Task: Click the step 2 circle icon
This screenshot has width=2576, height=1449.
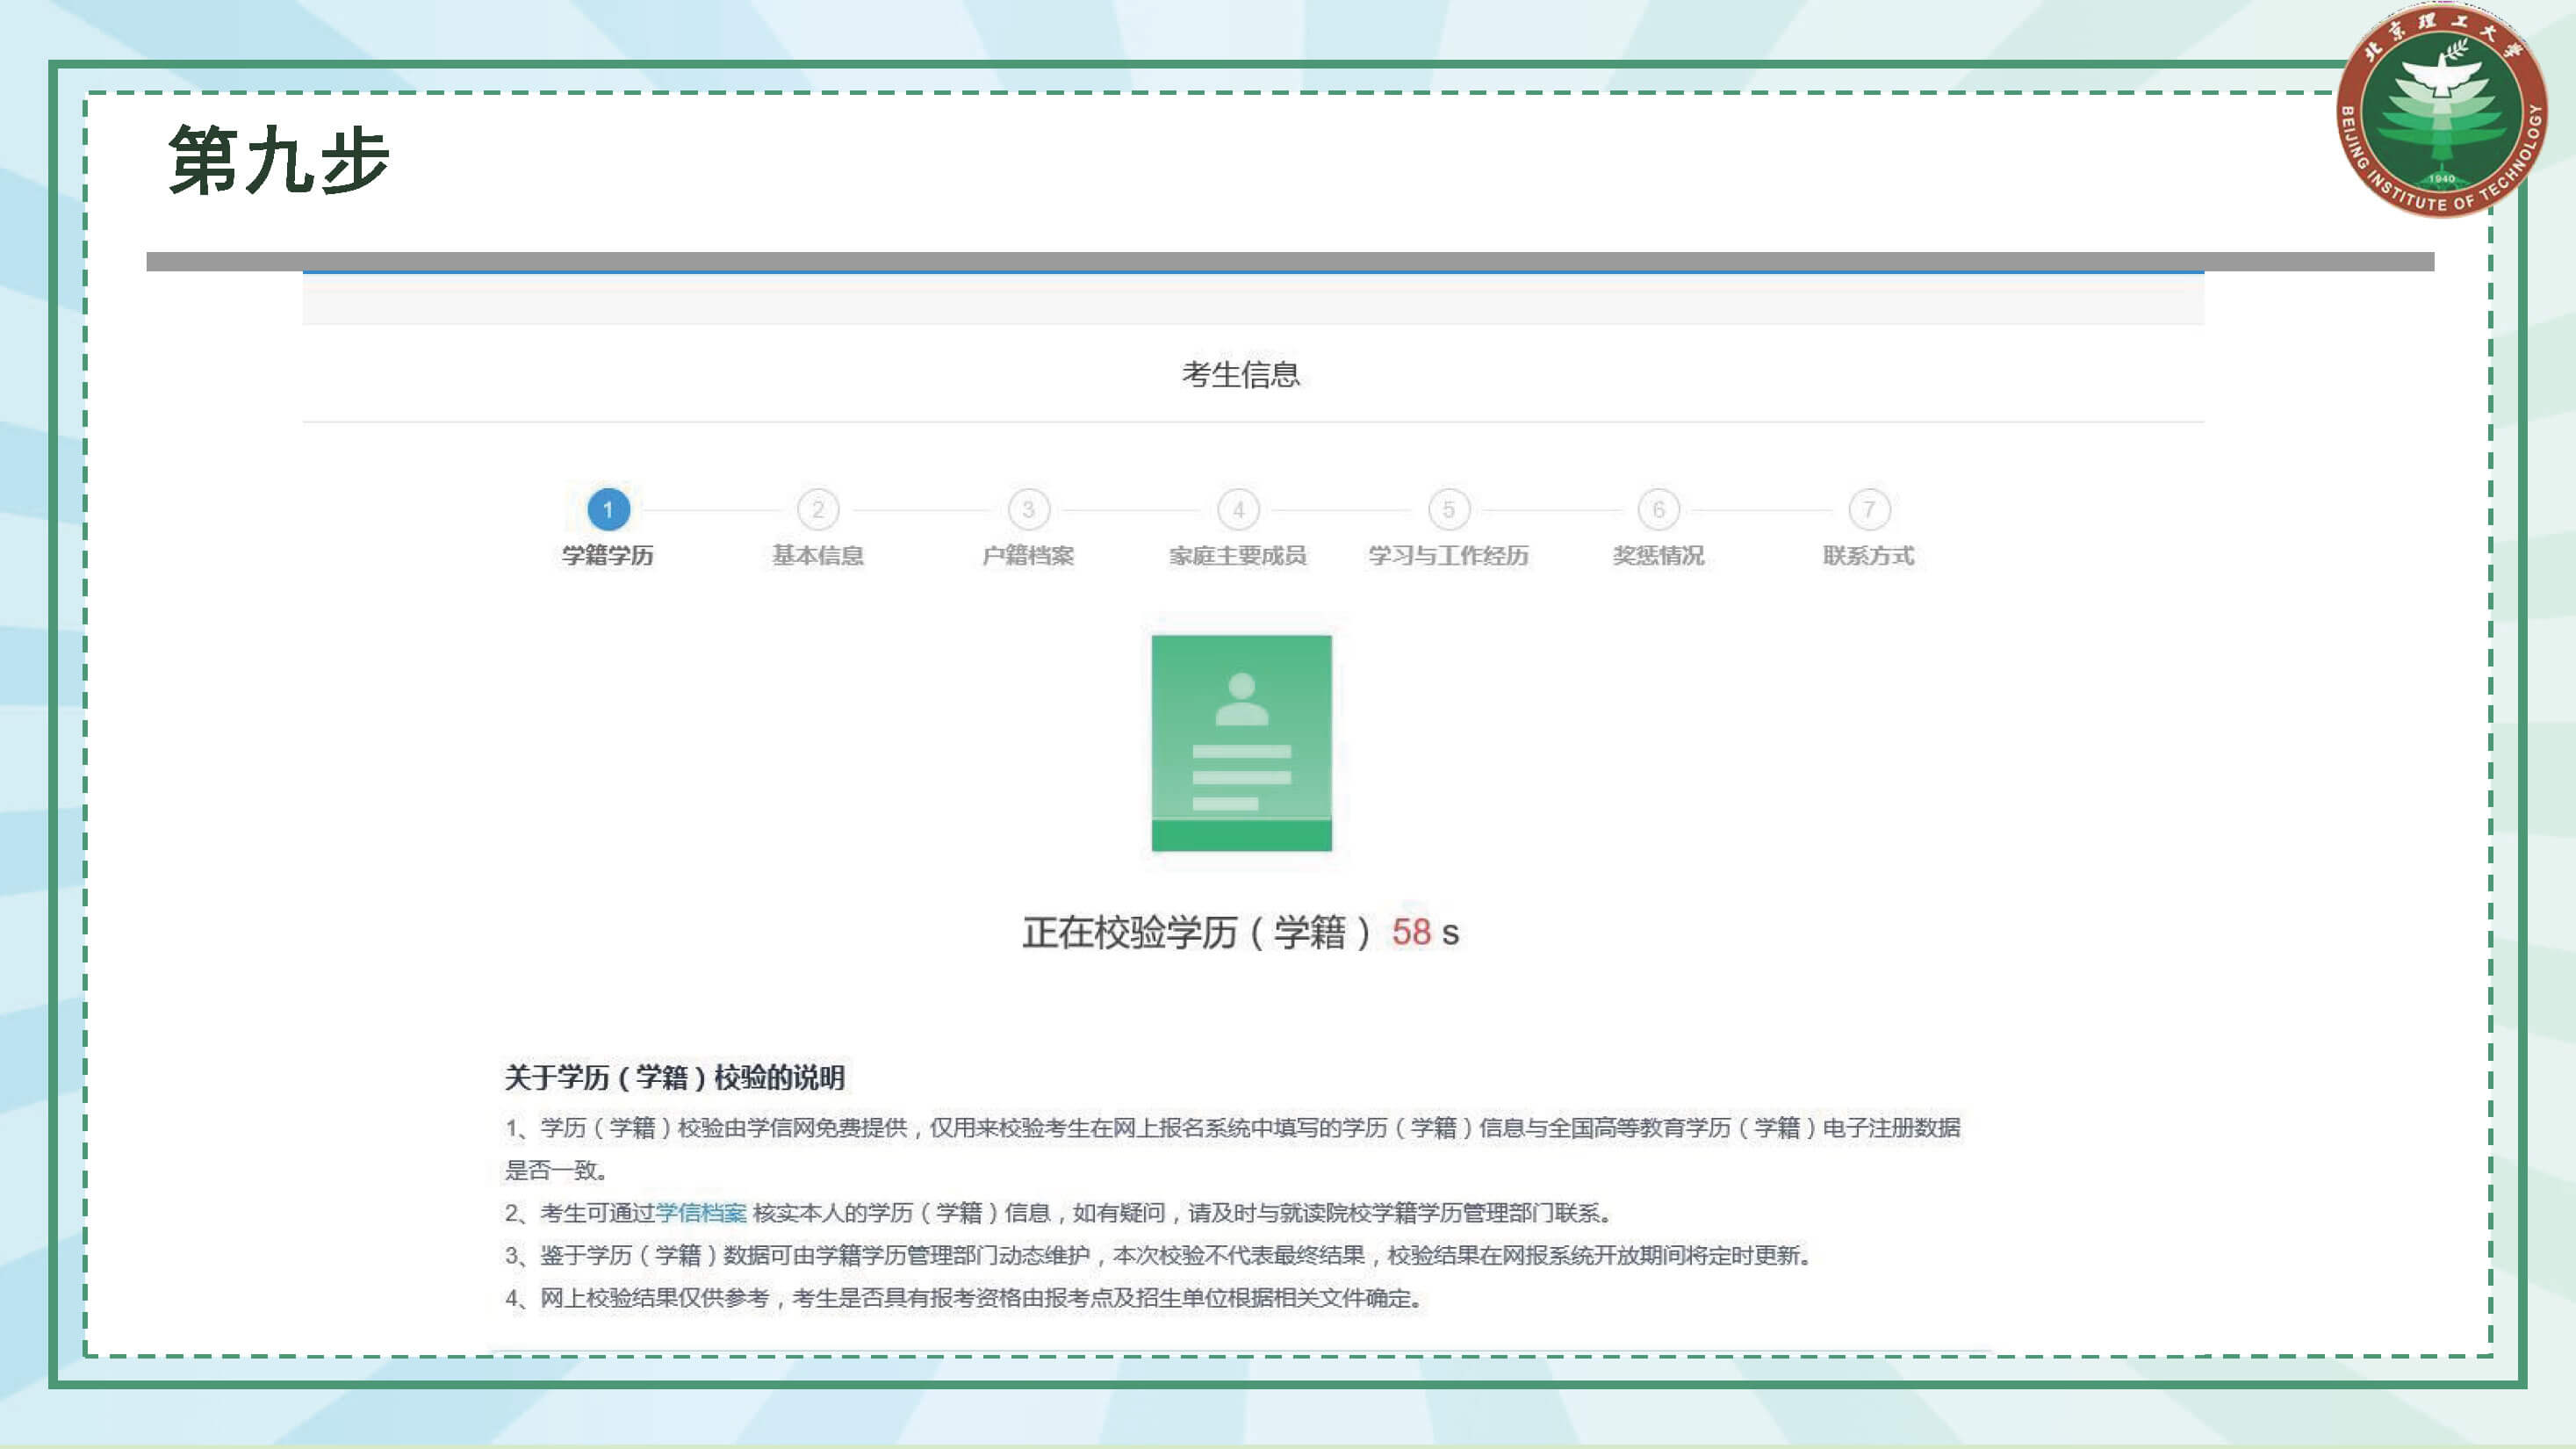Action: [x=818, y=510]
